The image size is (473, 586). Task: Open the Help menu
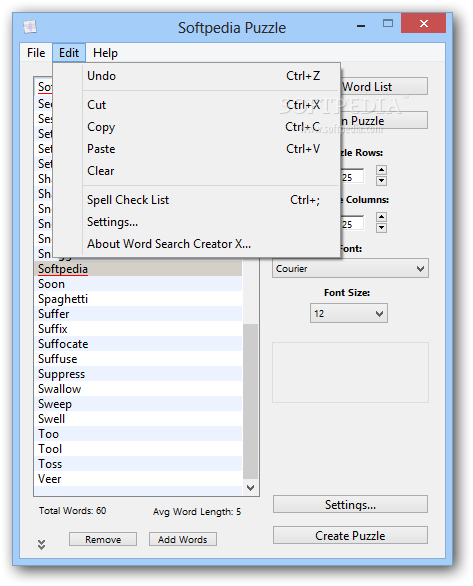pos(105,53)
